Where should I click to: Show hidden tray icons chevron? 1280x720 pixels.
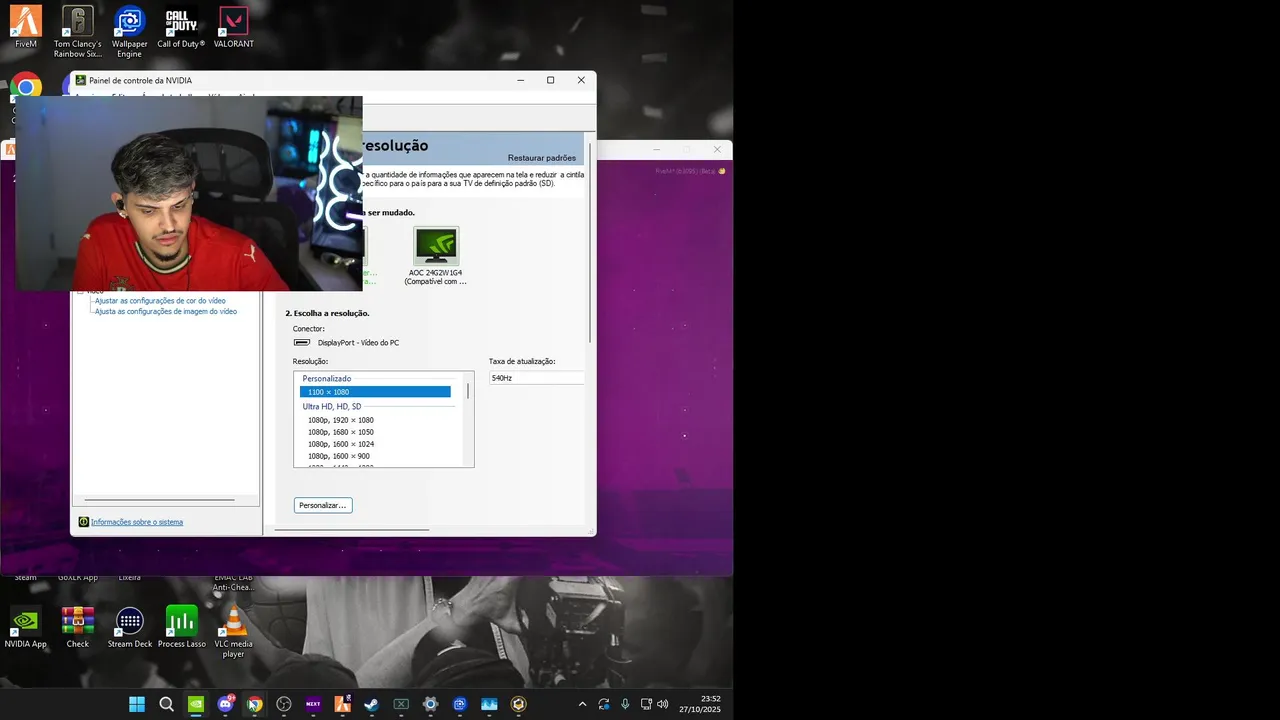[583, 704]
